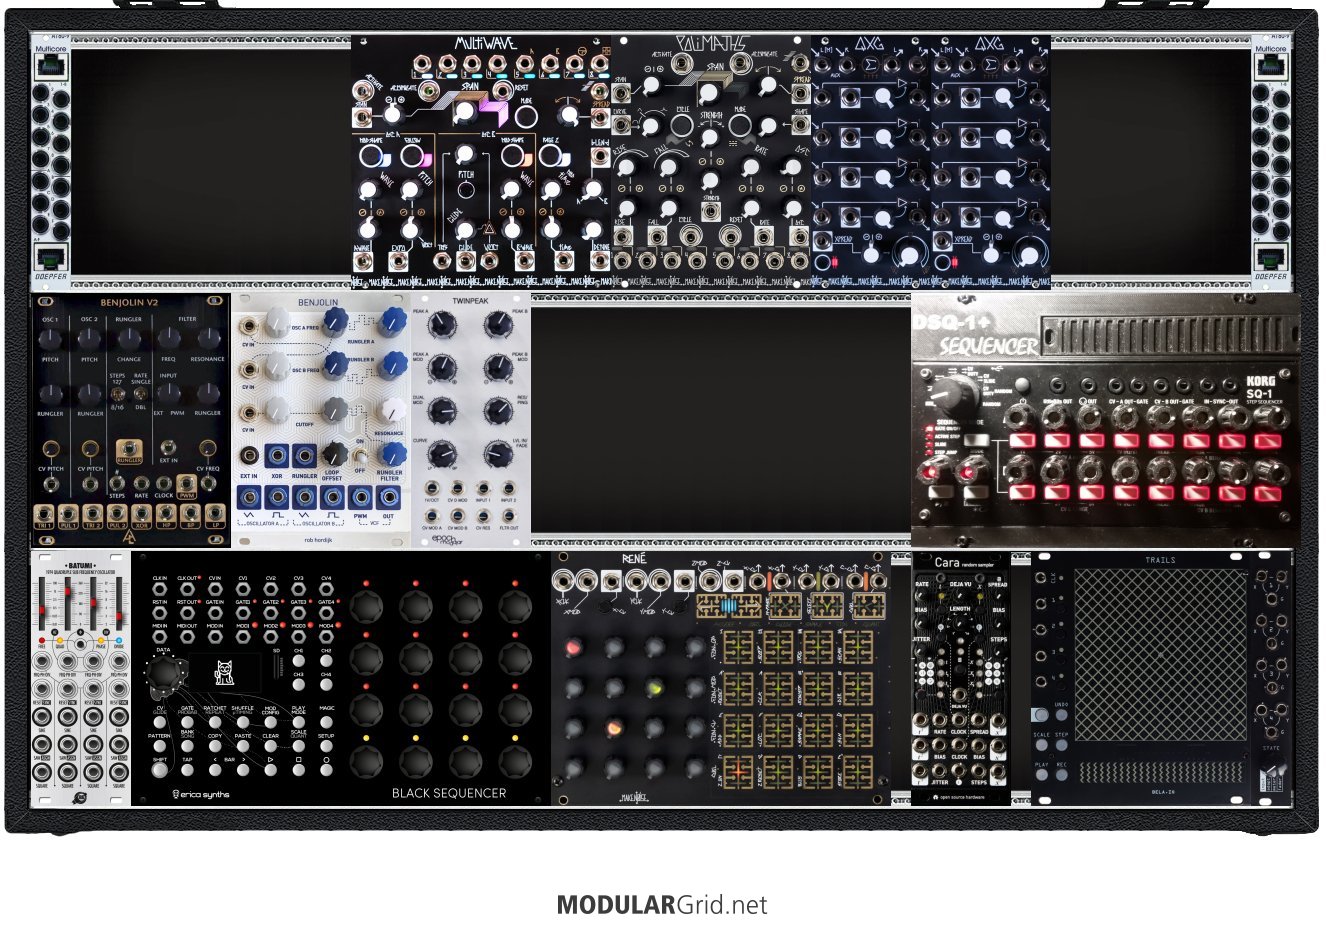Click the OSC 1 PITCH knob on Benjolin V2
This screenshot has height=926, width=1326.
coord(50,338)
